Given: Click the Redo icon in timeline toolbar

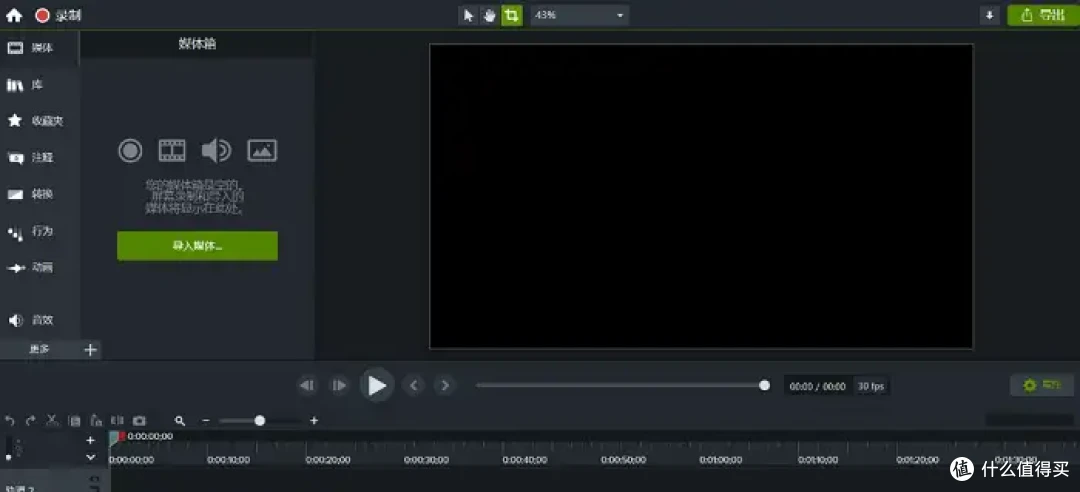Looking at the screenshot, I should [x=30, y=420].
